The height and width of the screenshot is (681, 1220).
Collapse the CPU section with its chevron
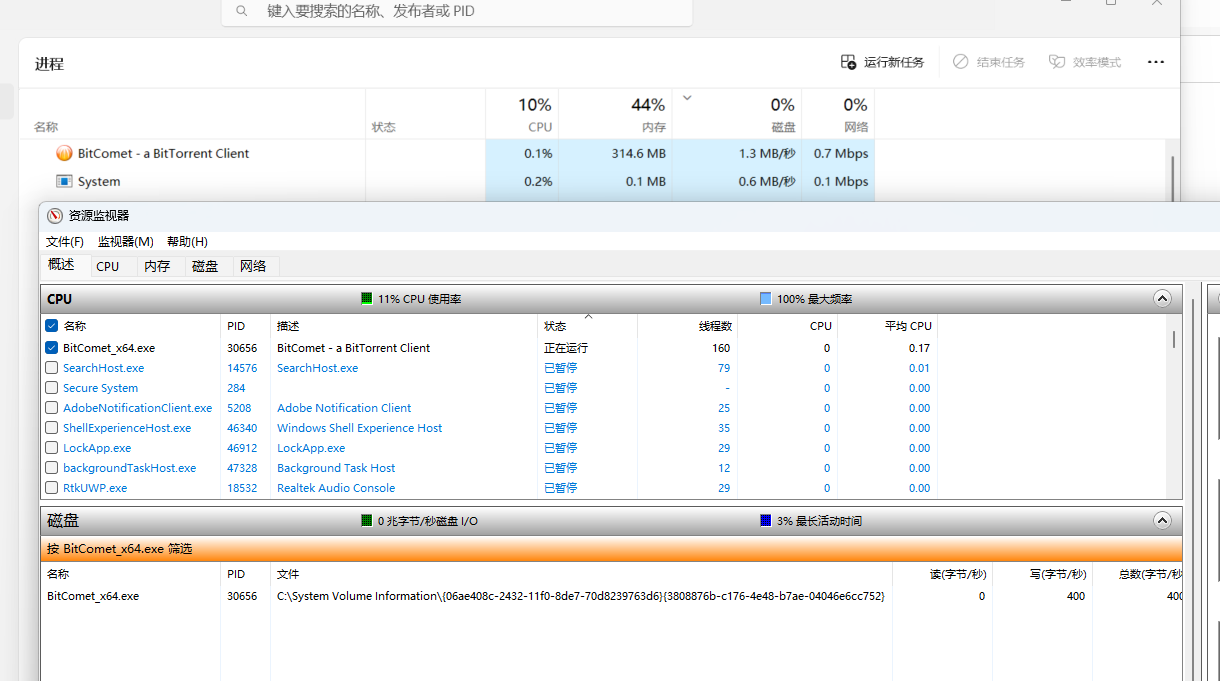1162,299
